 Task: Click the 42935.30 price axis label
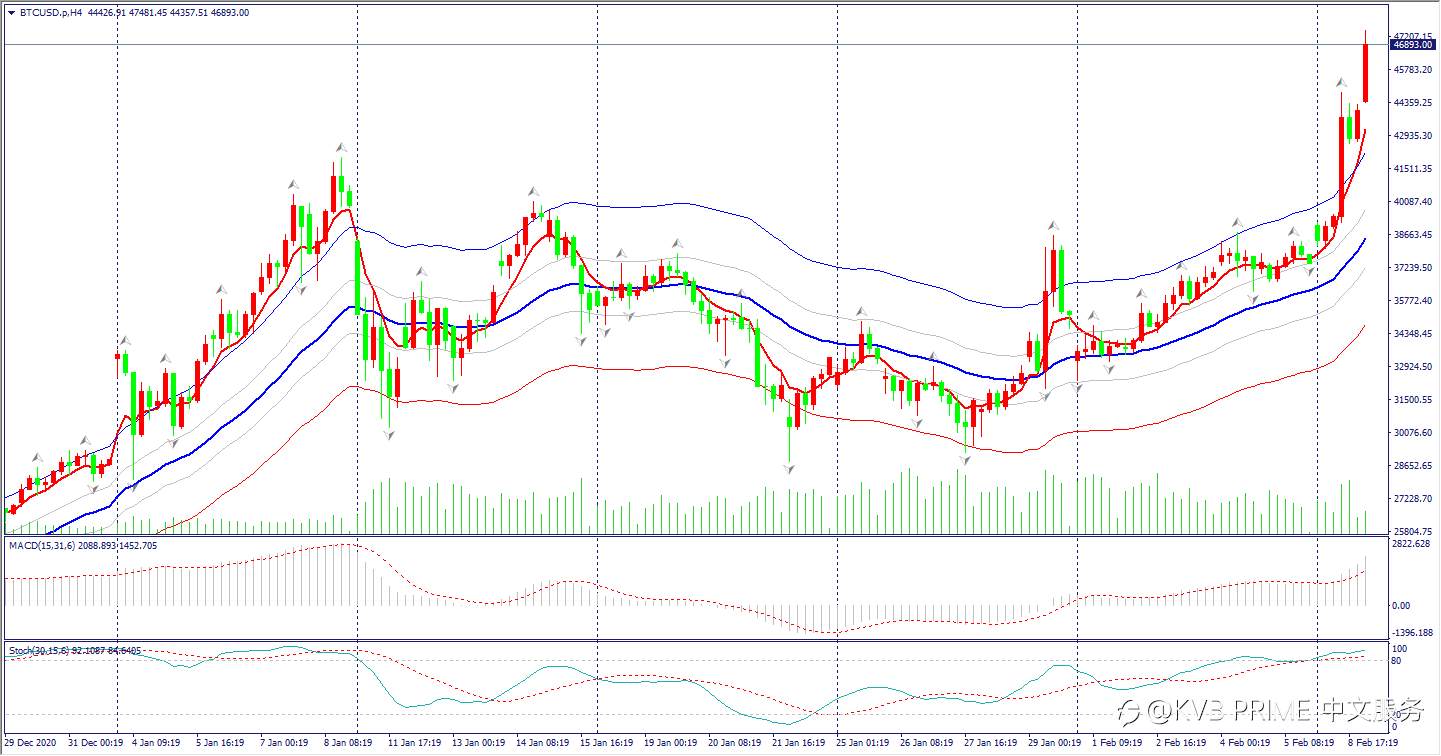pos(1414,135)
